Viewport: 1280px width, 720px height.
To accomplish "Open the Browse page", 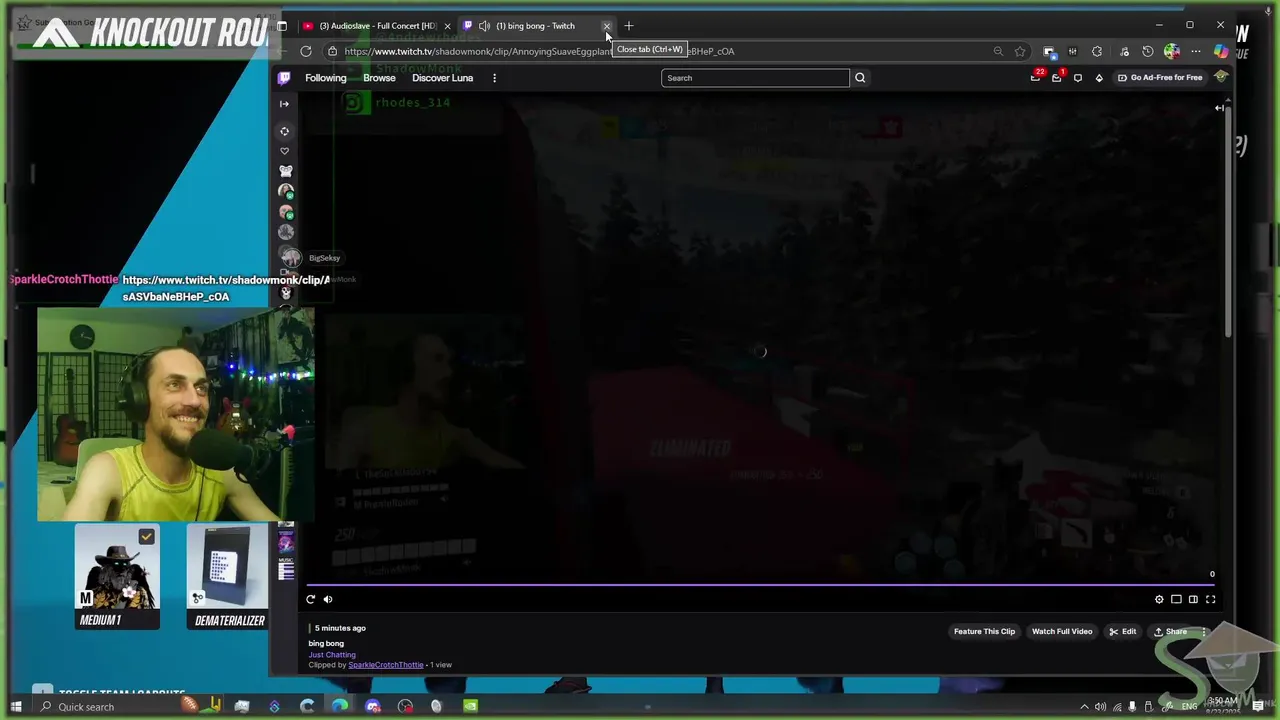I will (379, 78).
